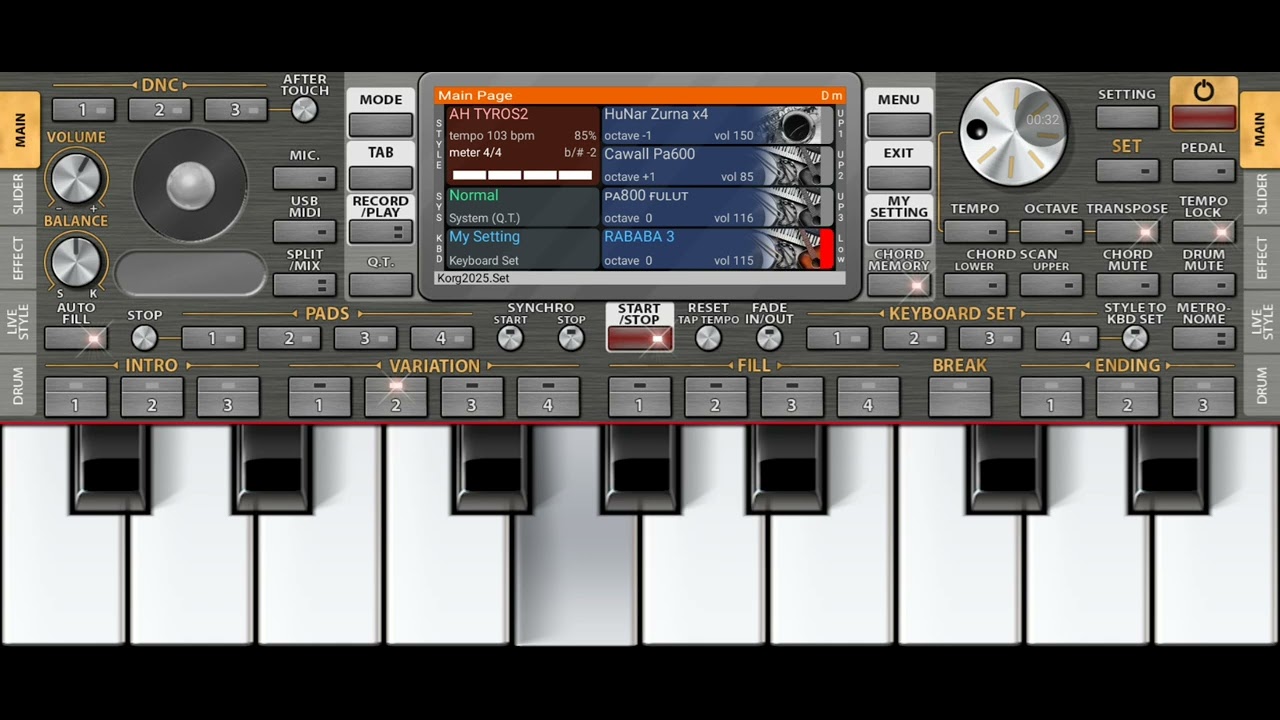Click the Reset Tap Tempo round button
This screenshot has height=720, width=1280.
pyautogui.click(x=708, y=338)
